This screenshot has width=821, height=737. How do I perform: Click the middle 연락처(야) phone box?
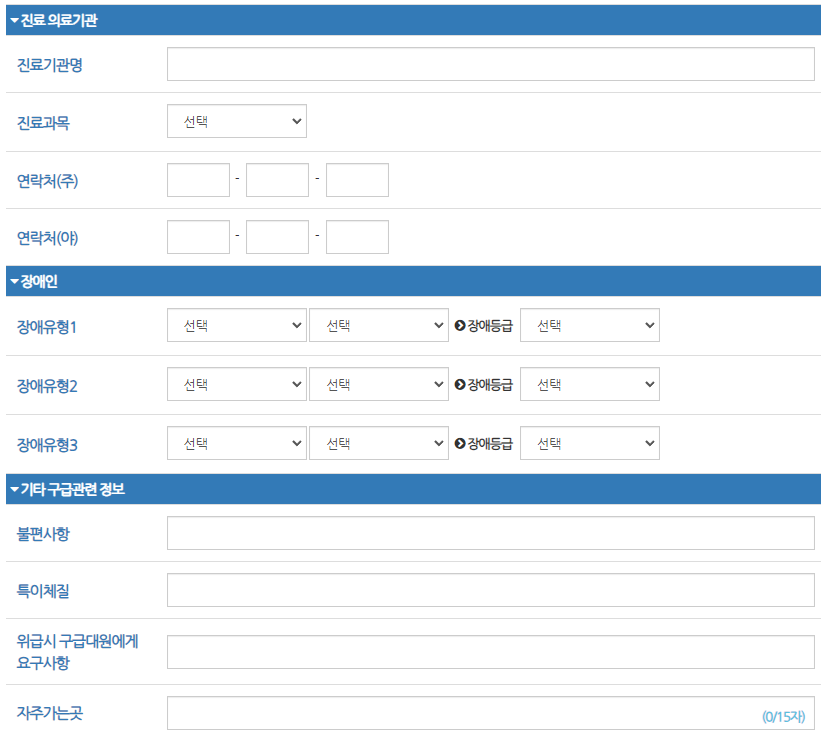pos(278,237)
